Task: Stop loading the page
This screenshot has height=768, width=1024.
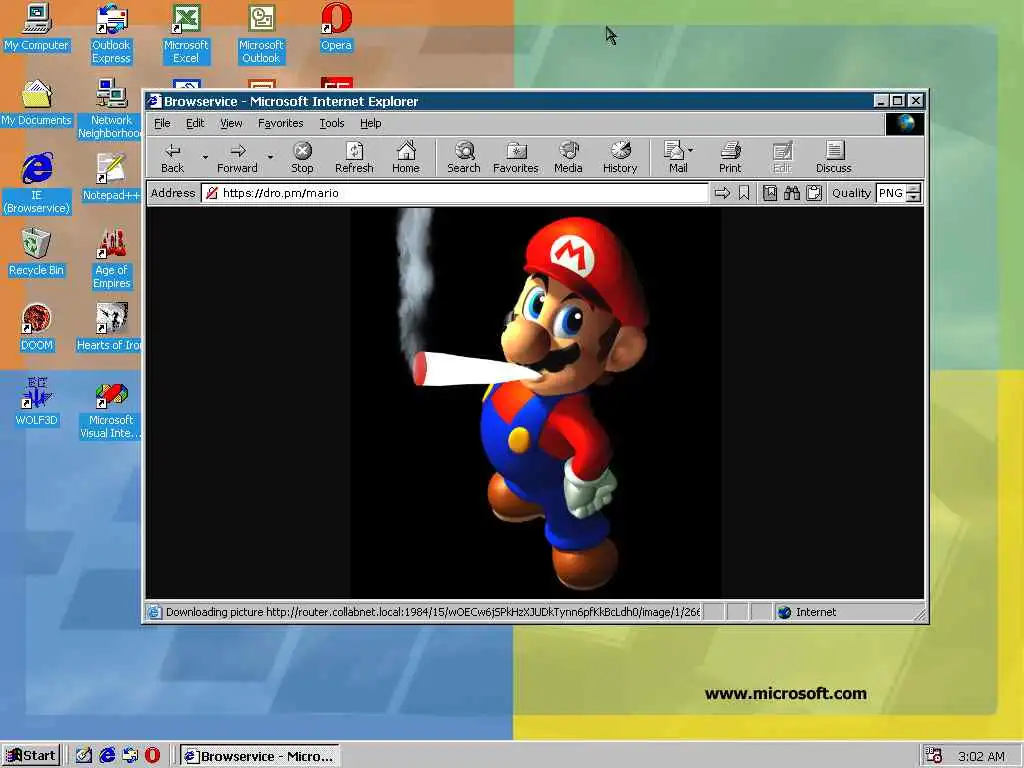Action: tap(302, 157)
